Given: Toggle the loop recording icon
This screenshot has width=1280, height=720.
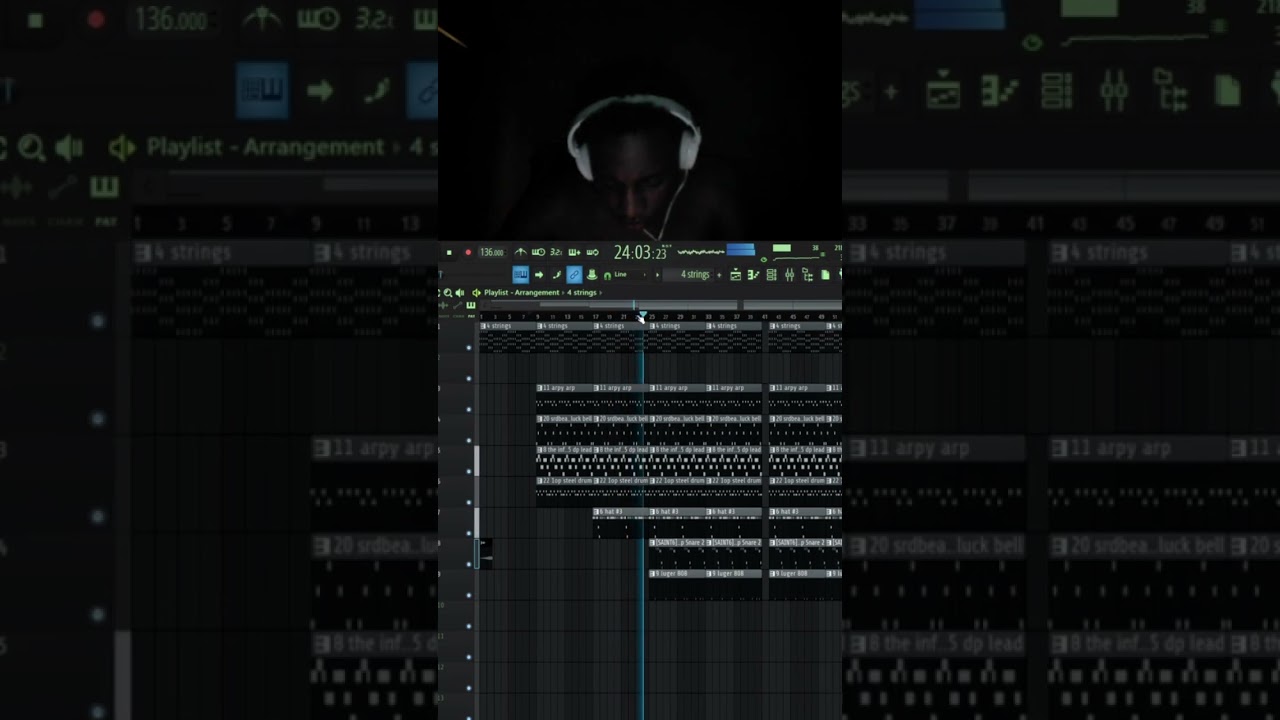Looking at the screenshot, I should coord(593,252).
